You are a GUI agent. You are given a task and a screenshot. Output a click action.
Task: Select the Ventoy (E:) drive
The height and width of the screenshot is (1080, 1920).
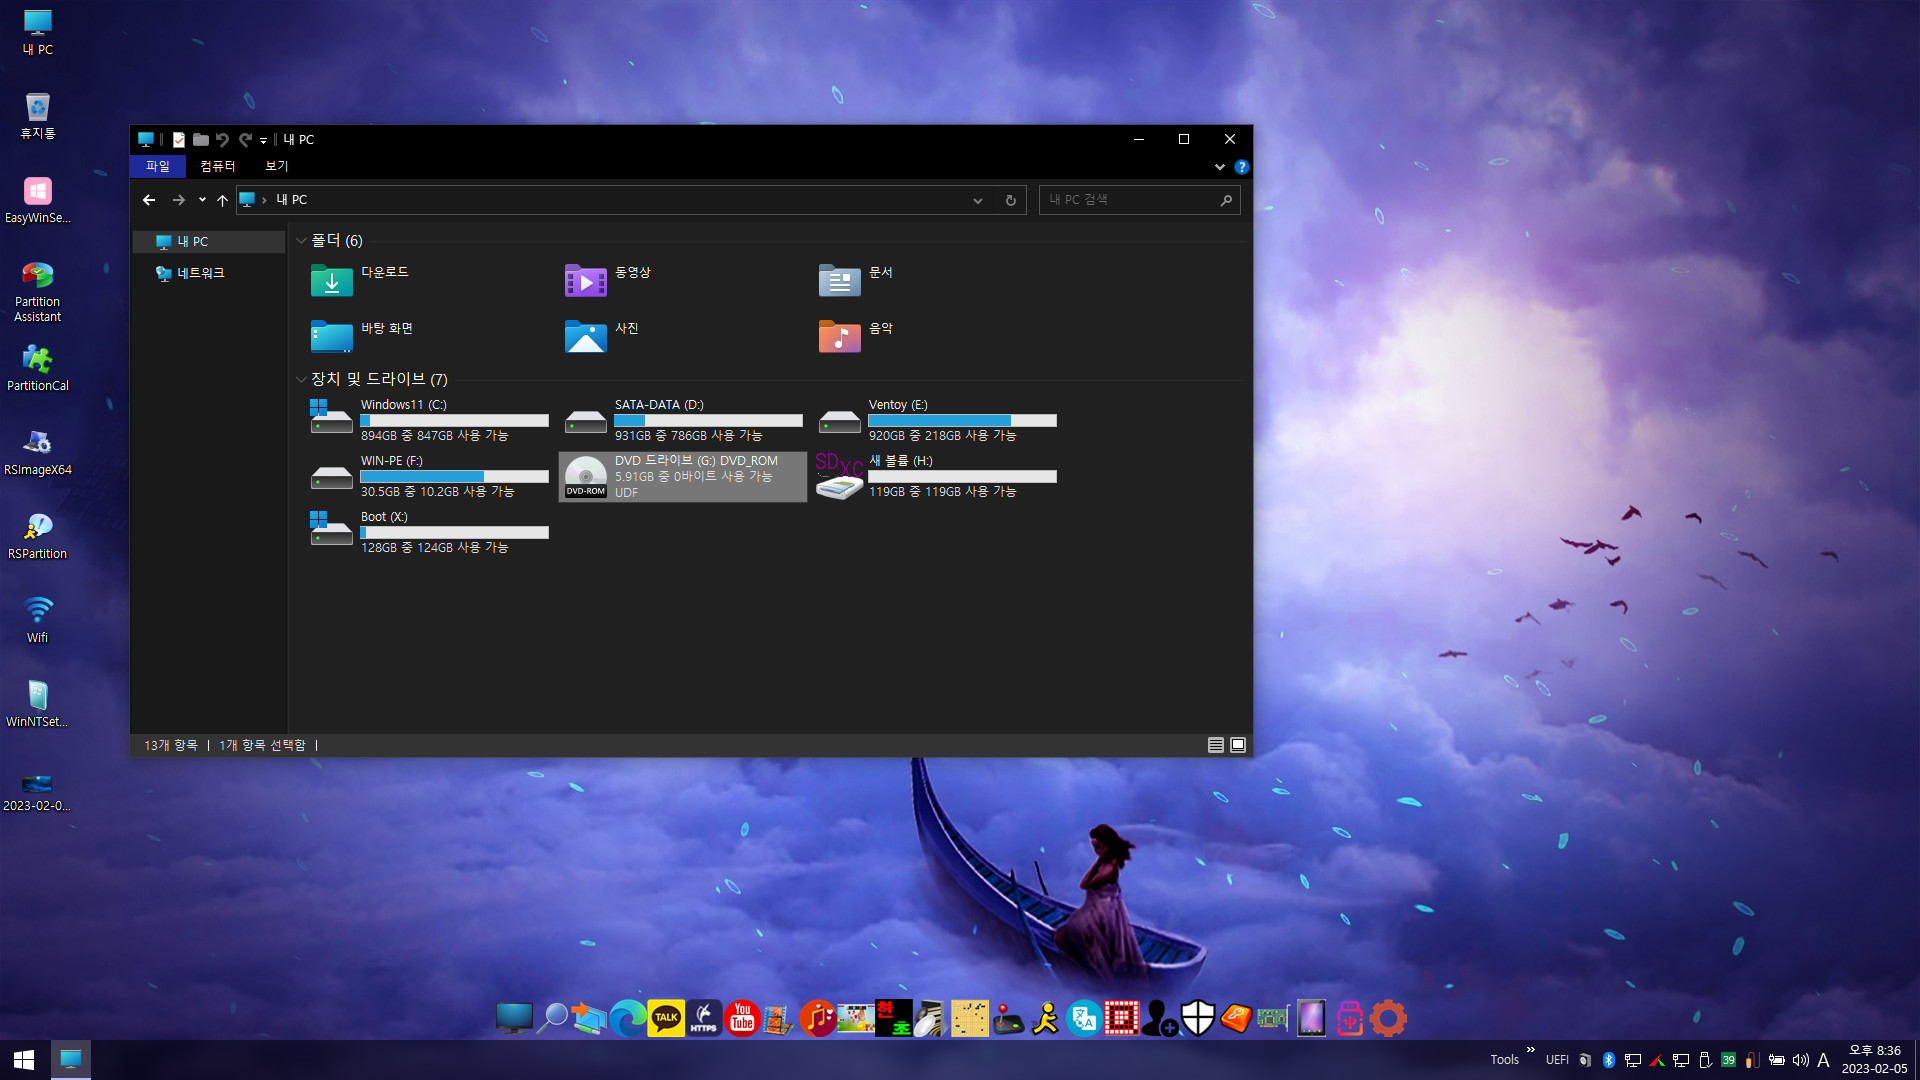click(937, 420)
